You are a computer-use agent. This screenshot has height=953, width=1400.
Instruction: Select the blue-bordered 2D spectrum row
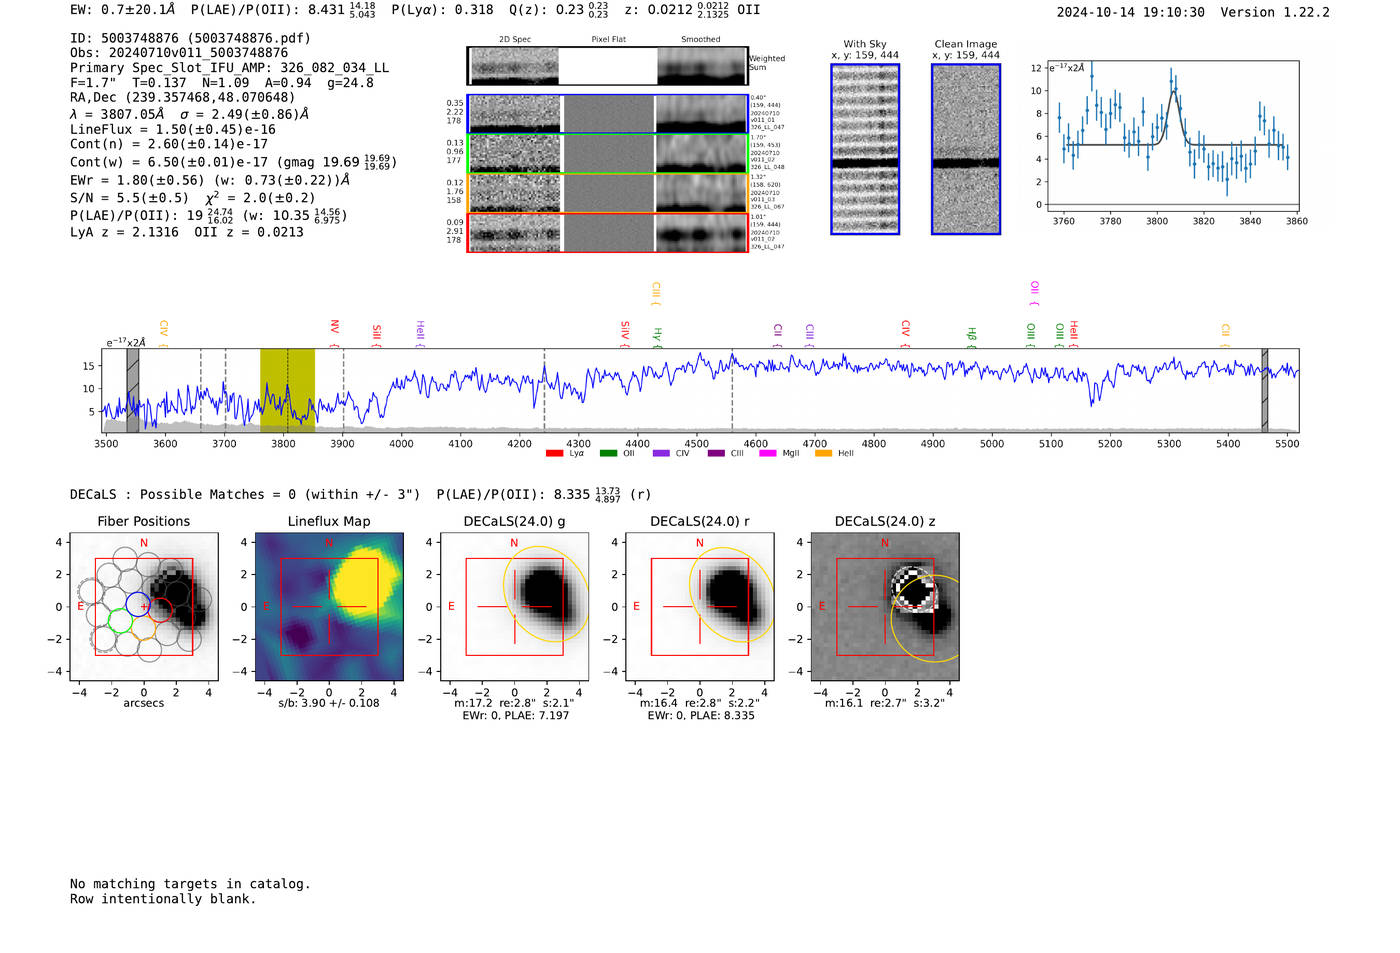[608, 114]
